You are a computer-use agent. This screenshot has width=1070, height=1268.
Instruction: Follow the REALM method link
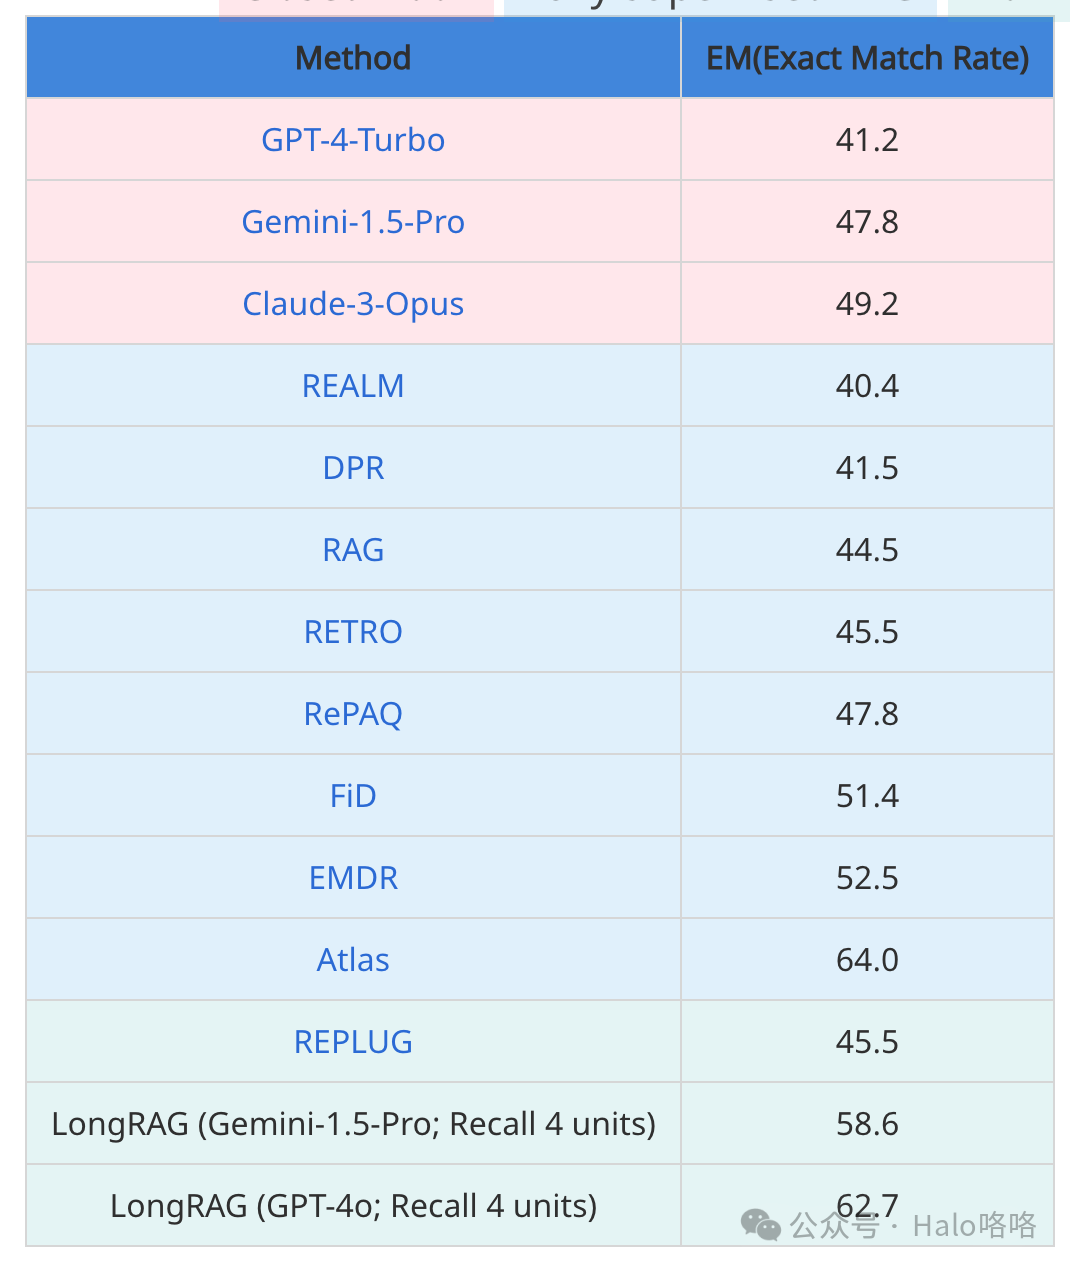353,386
